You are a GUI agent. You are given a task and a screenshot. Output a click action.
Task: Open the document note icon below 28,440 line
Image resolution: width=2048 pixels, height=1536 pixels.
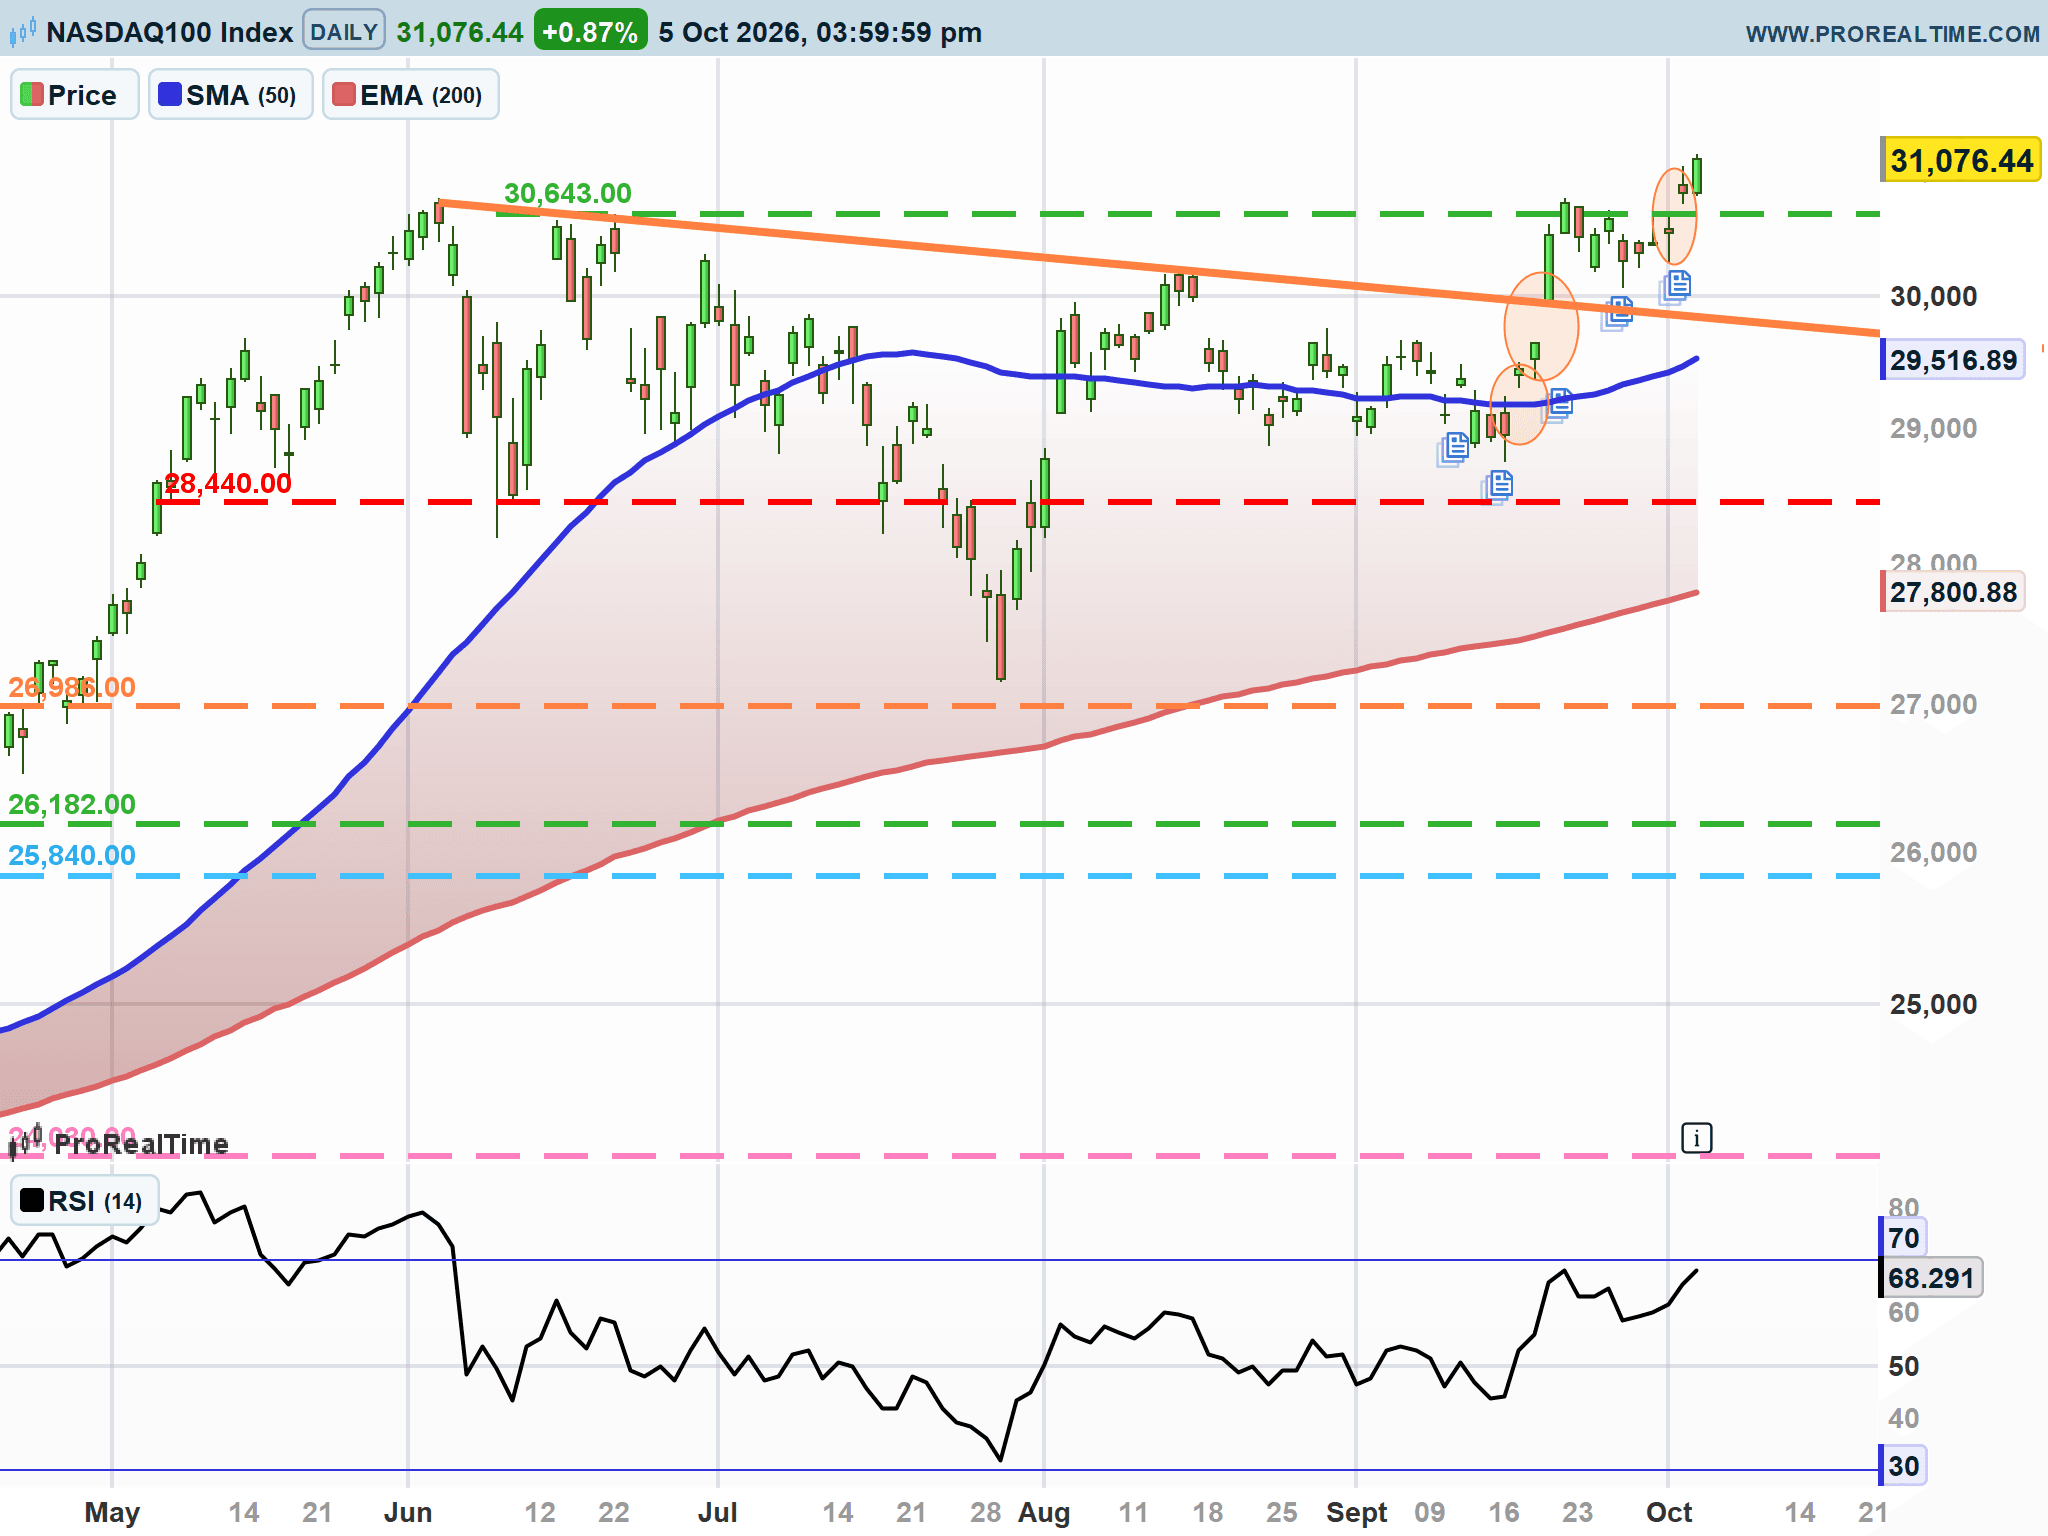1499,485
